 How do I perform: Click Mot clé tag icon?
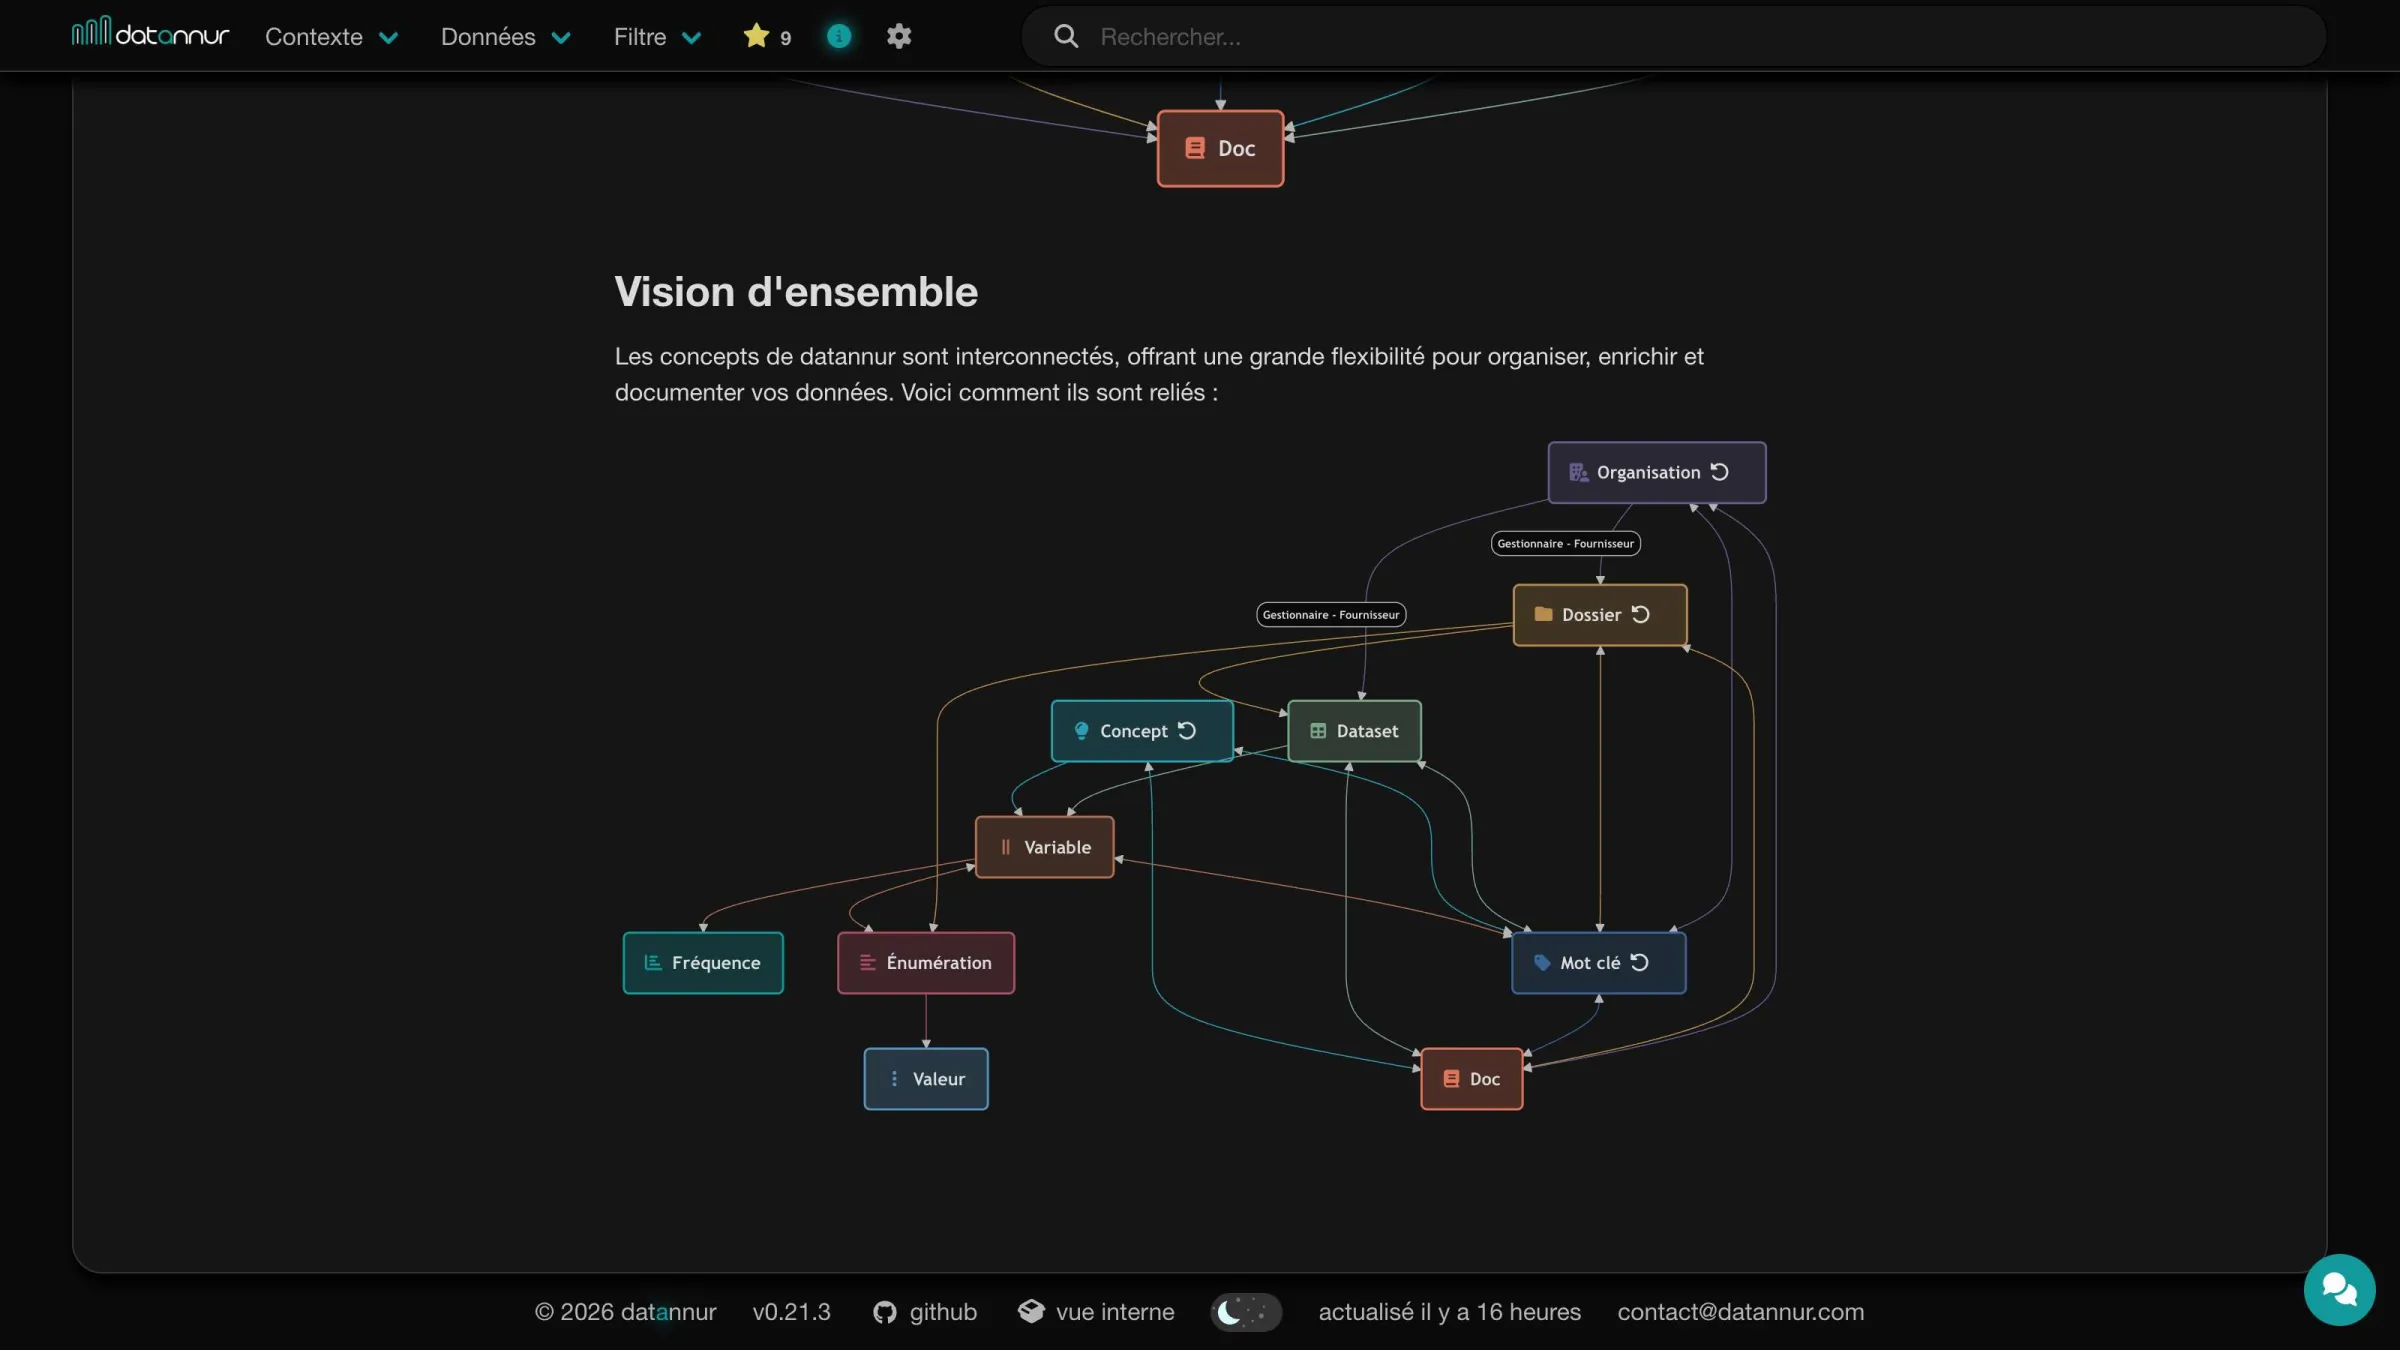1542,962
